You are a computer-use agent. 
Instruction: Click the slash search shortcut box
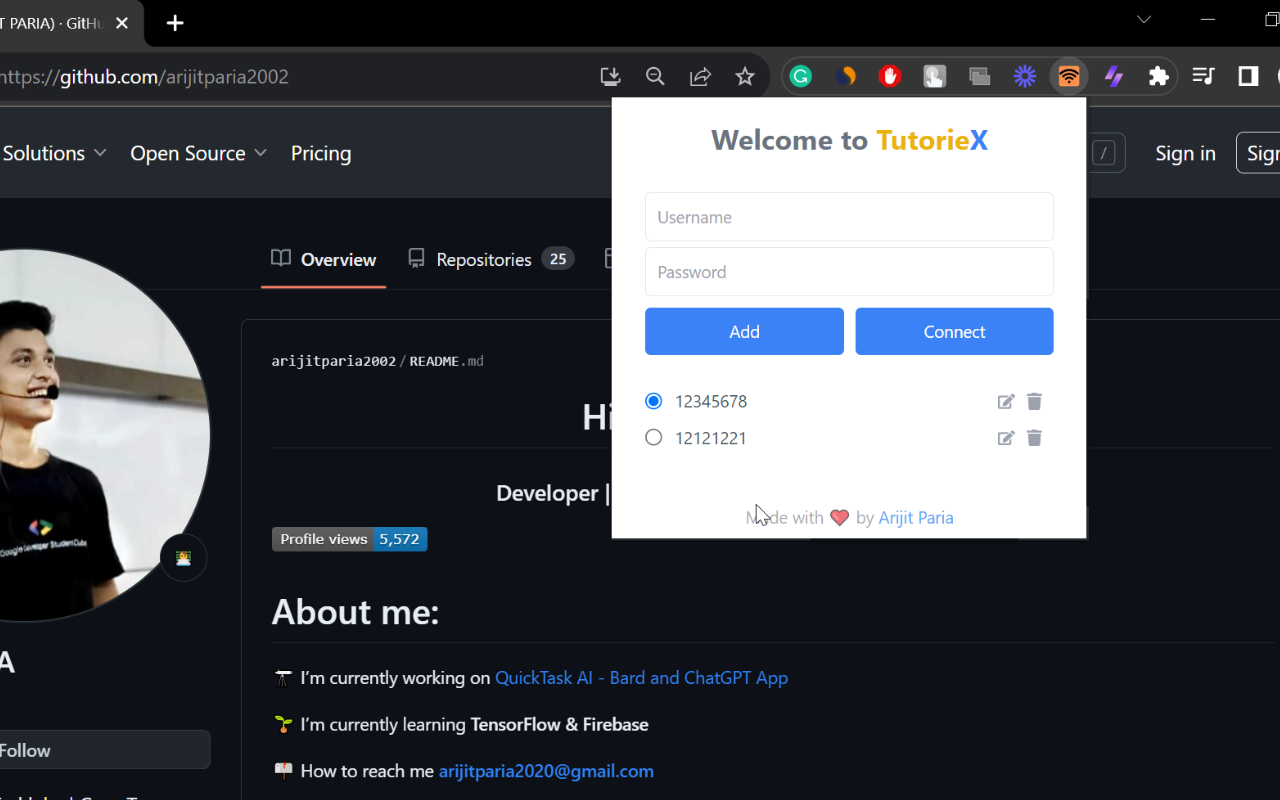[x=1104, y=153]
